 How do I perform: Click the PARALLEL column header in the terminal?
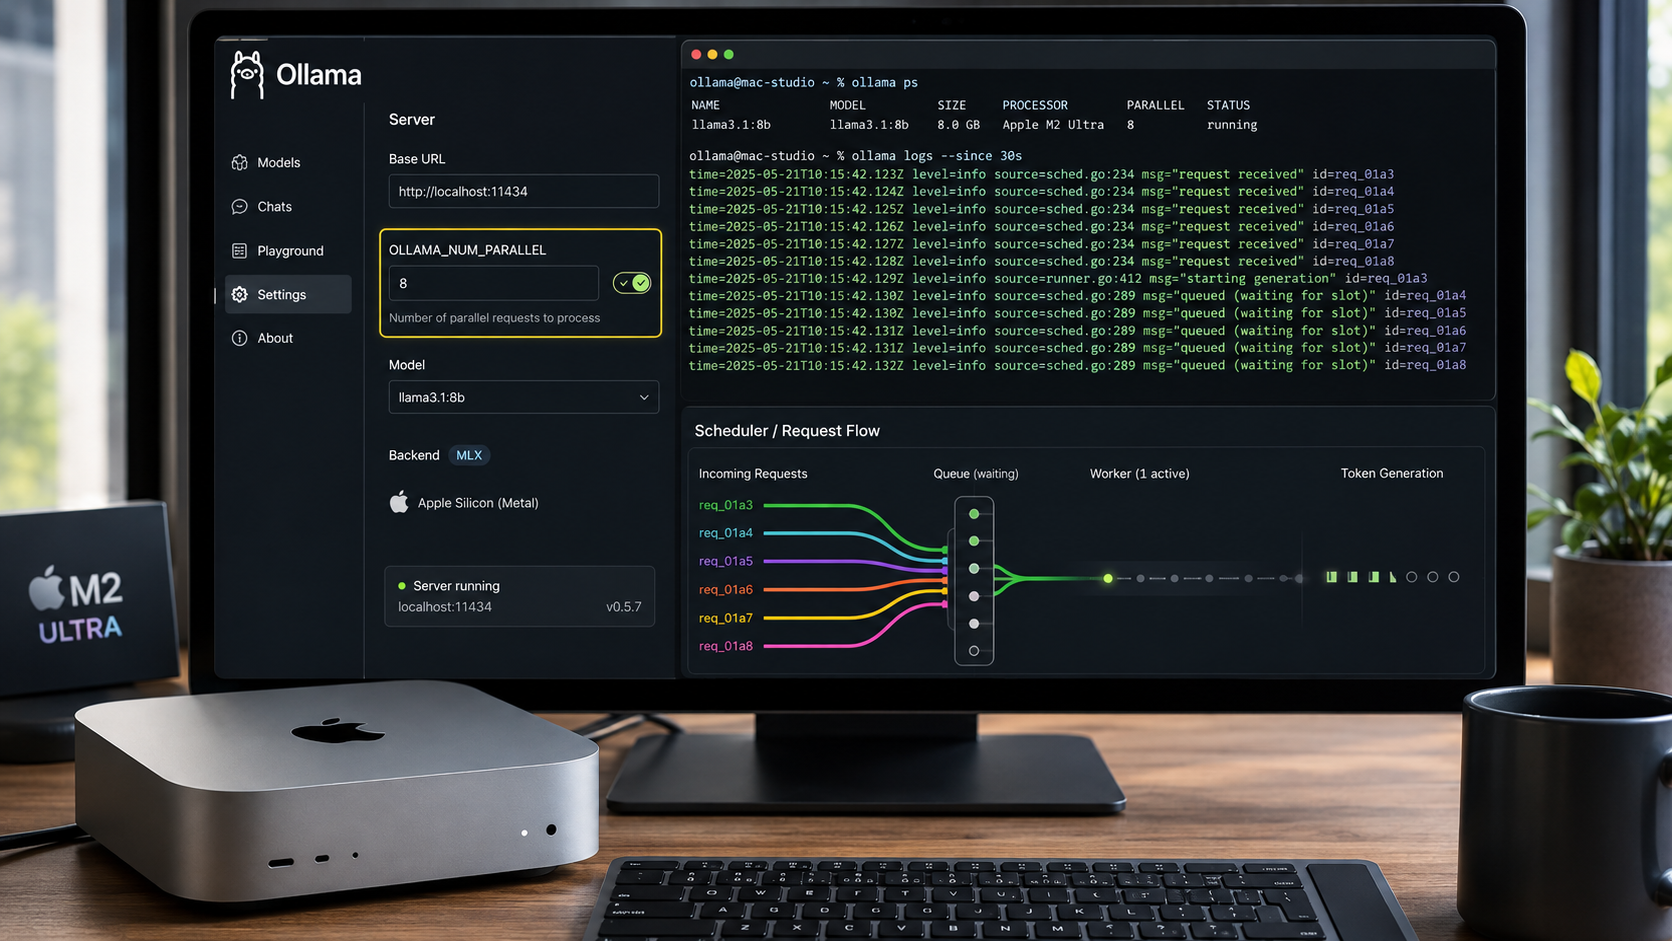[1155, 105]
